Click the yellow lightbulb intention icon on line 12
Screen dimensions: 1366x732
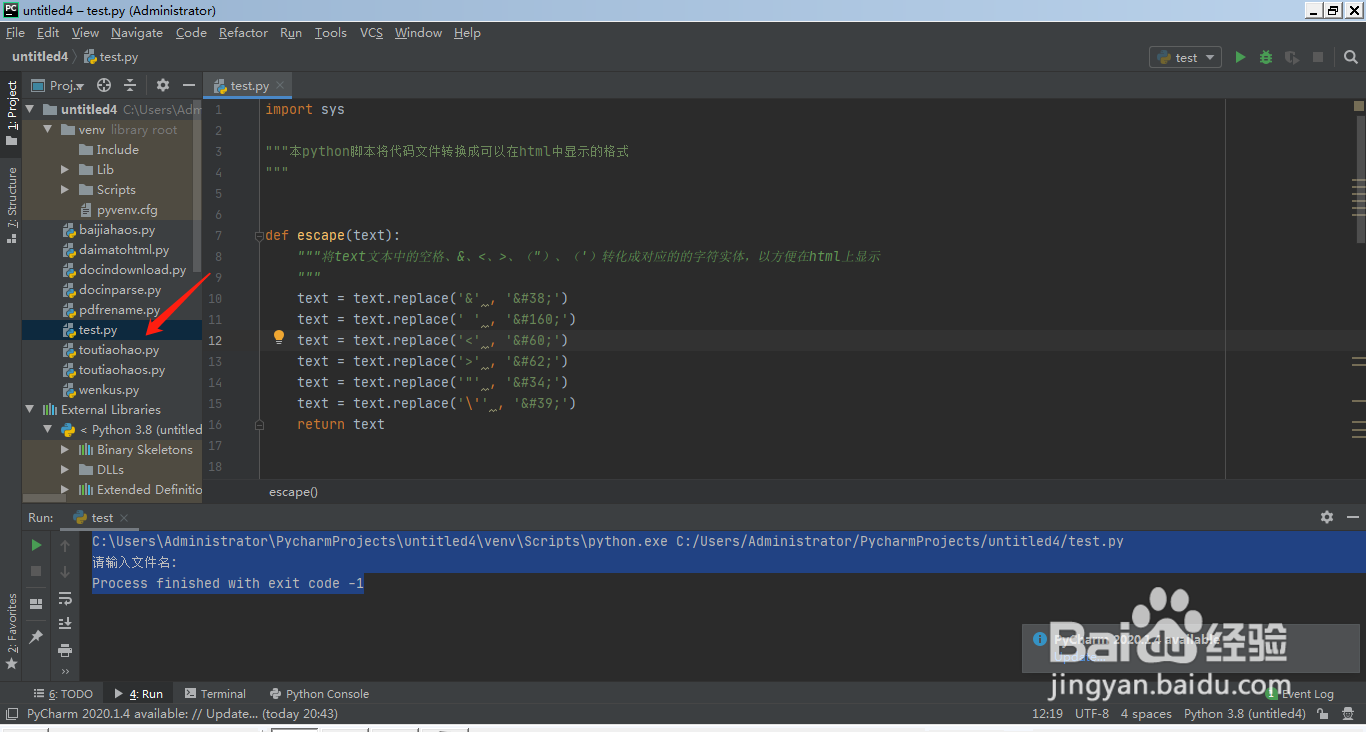click(279, 338)
